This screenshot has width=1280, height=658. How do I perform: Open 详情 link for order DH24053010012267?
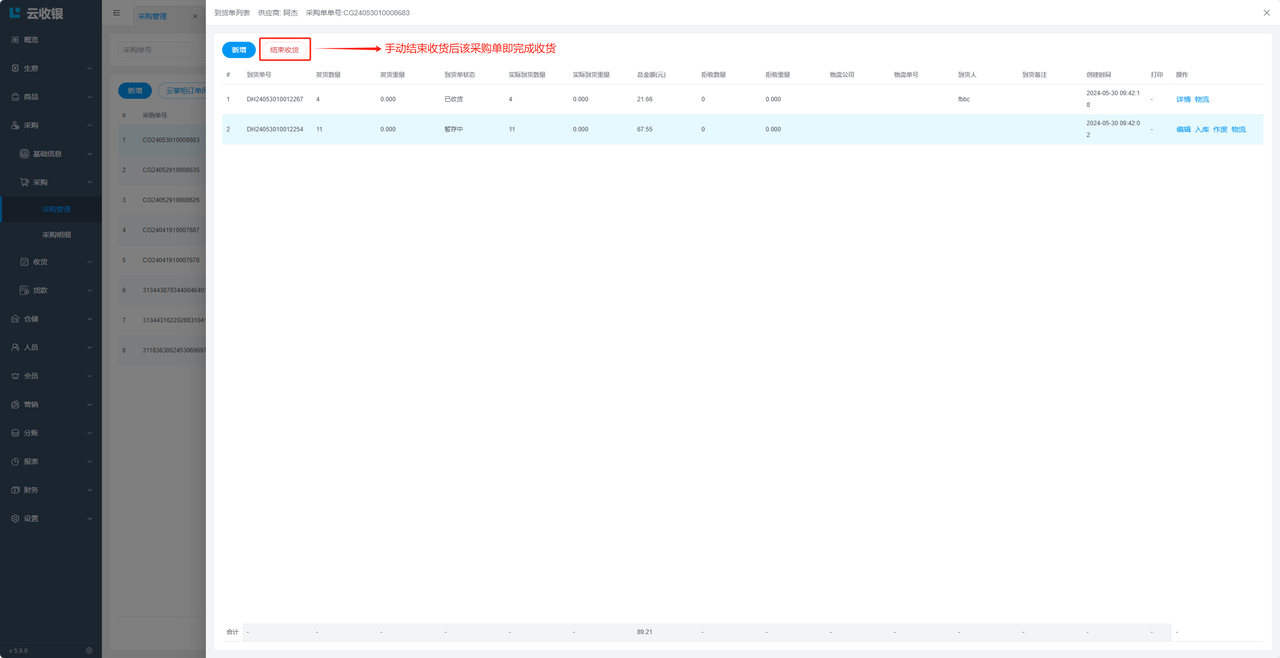click(1183, 100)
